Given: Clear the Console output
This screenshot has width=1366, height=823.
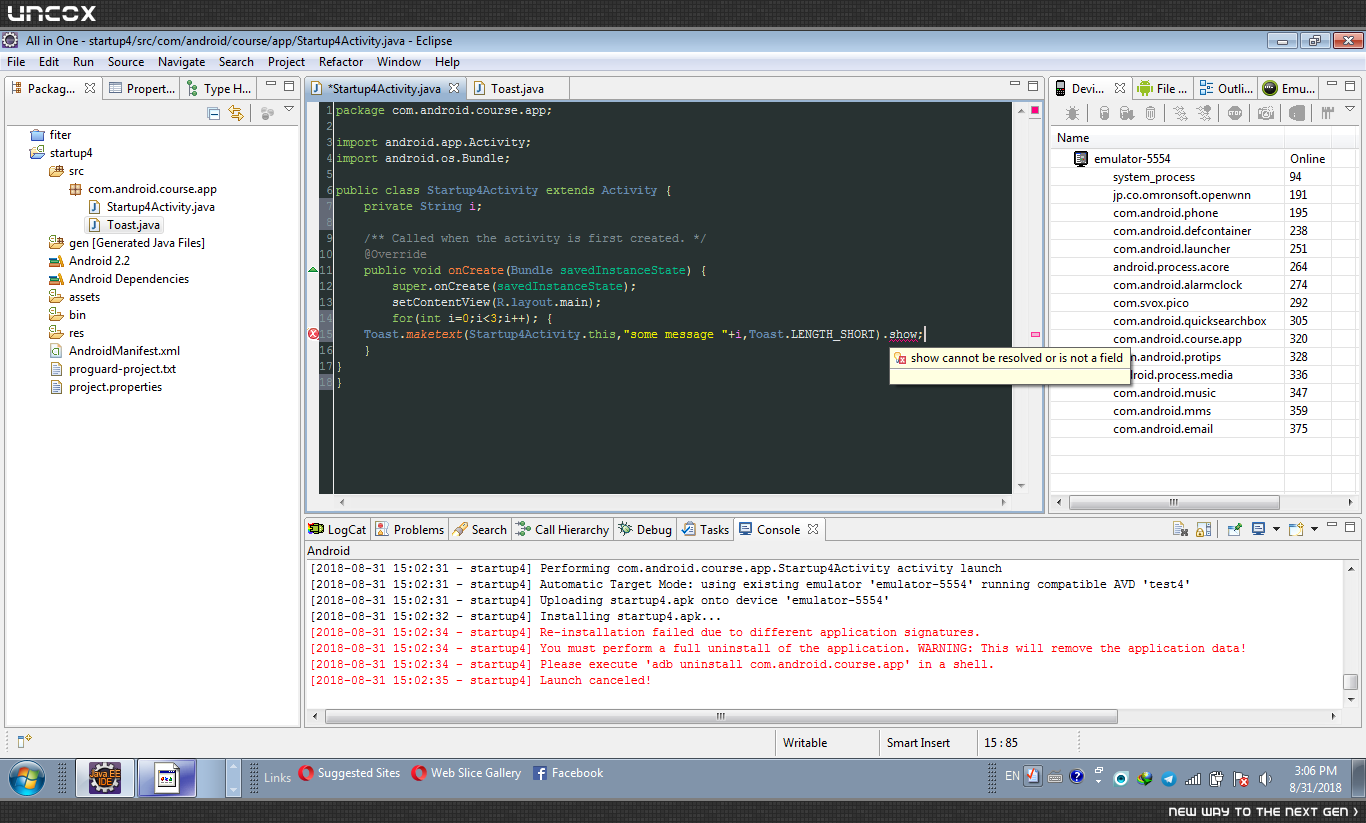Looking at the screenshot, I should point(1180,529).
